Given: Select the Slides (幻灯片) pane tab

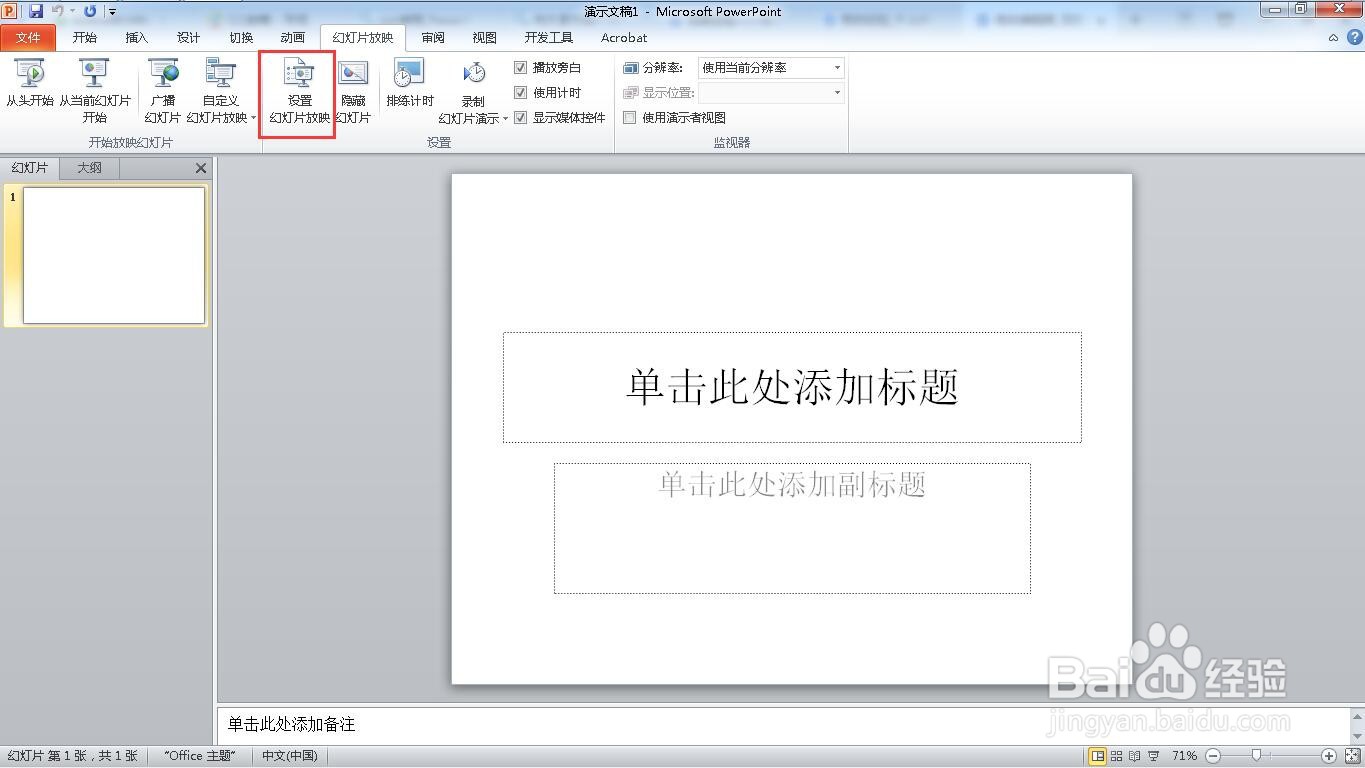Looking at the screenshot, I should pos(30,168).
